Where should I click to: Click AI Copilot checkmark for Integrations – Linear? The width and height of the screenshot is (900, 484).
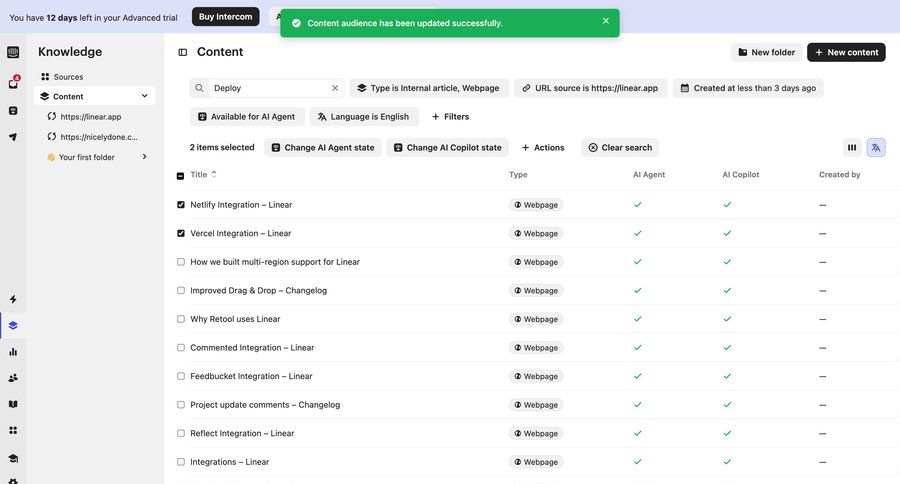click(727, 462)
